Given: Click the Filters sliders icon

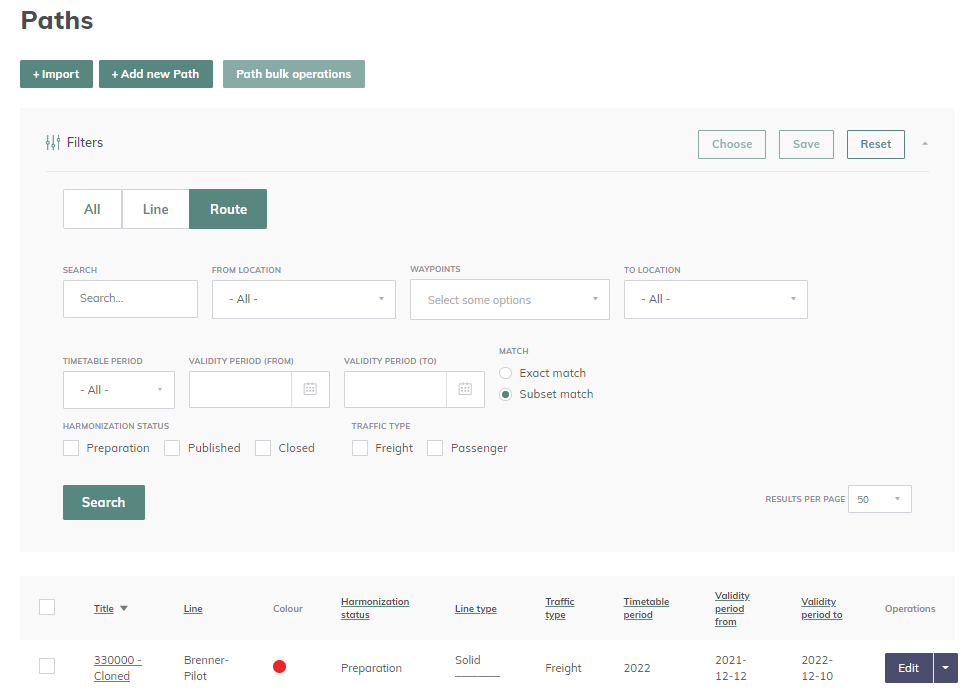Looking at the screenshot, I should [x=53, y=143].
